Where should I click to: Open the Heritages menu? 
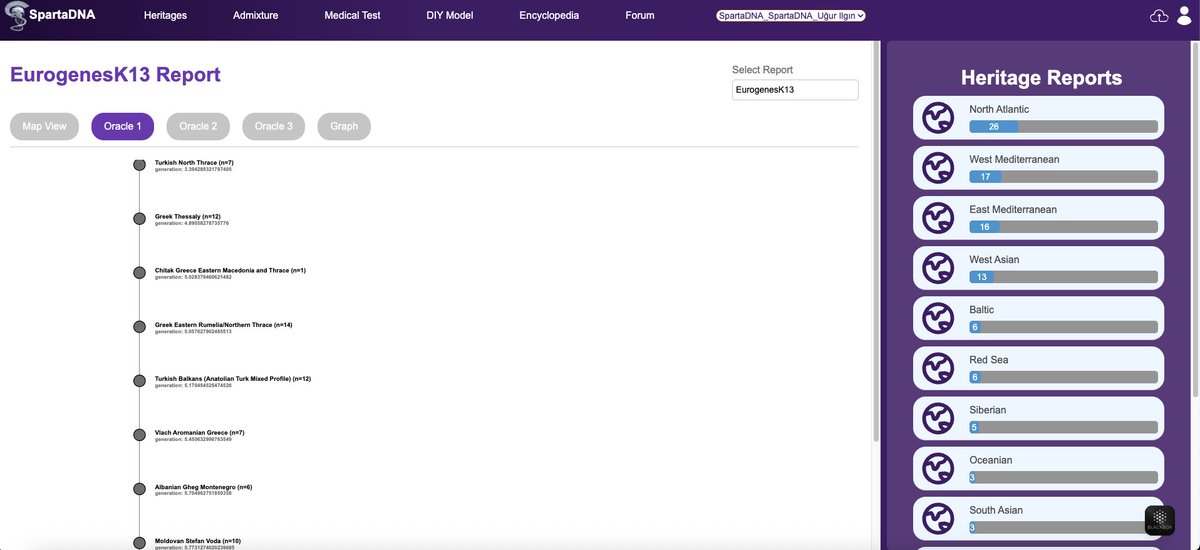pyautogui.click(x=165, y=16)
